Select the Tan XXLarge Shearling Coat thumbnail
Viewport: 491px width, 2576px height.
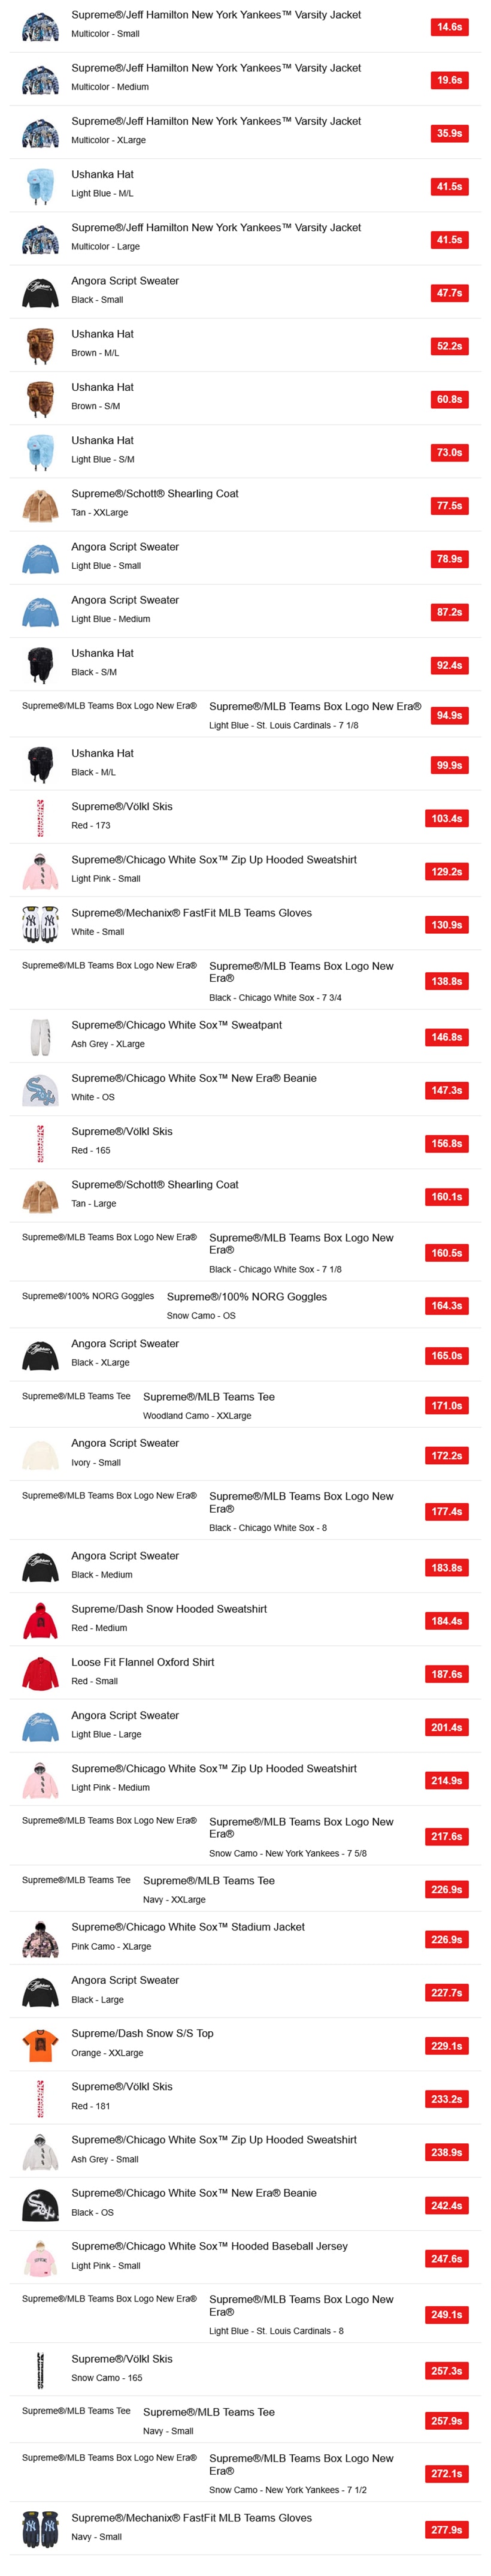[x=40, y=505]
